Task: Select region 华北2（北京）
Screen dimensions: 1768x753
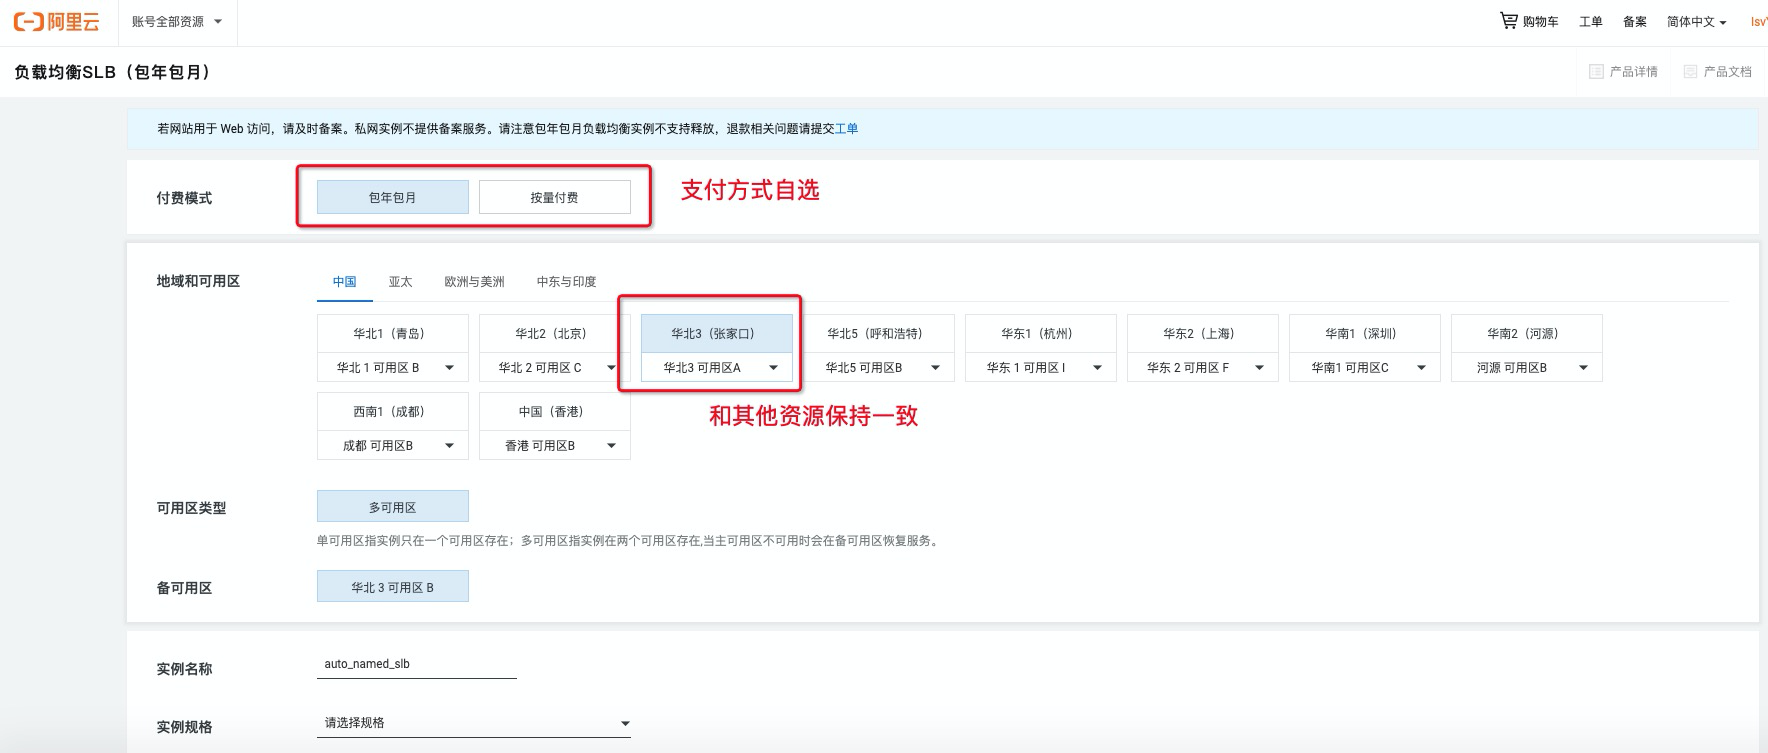Action: pos(555,334)
